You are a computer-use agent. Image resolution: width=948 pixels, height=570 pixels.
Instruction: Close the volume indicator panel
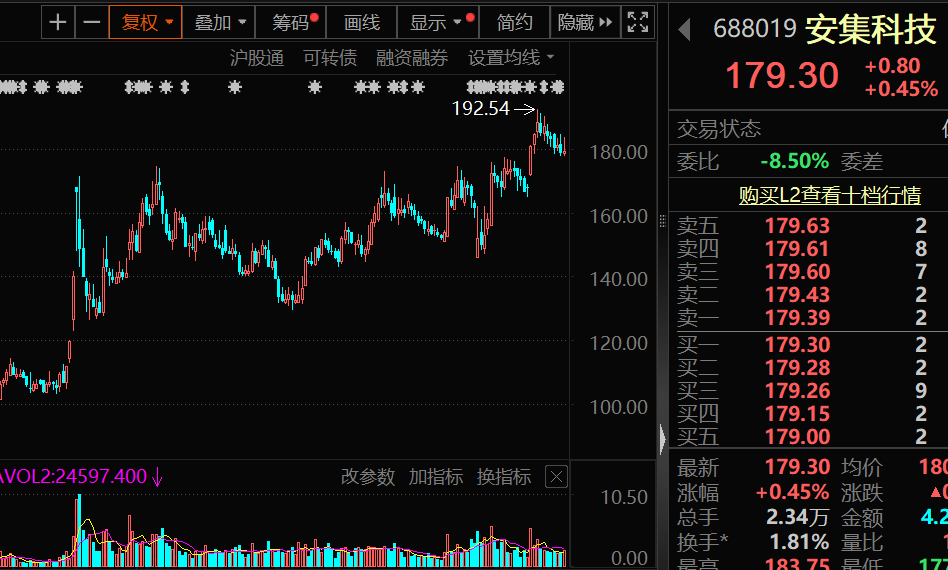click(x=556, y=477)
